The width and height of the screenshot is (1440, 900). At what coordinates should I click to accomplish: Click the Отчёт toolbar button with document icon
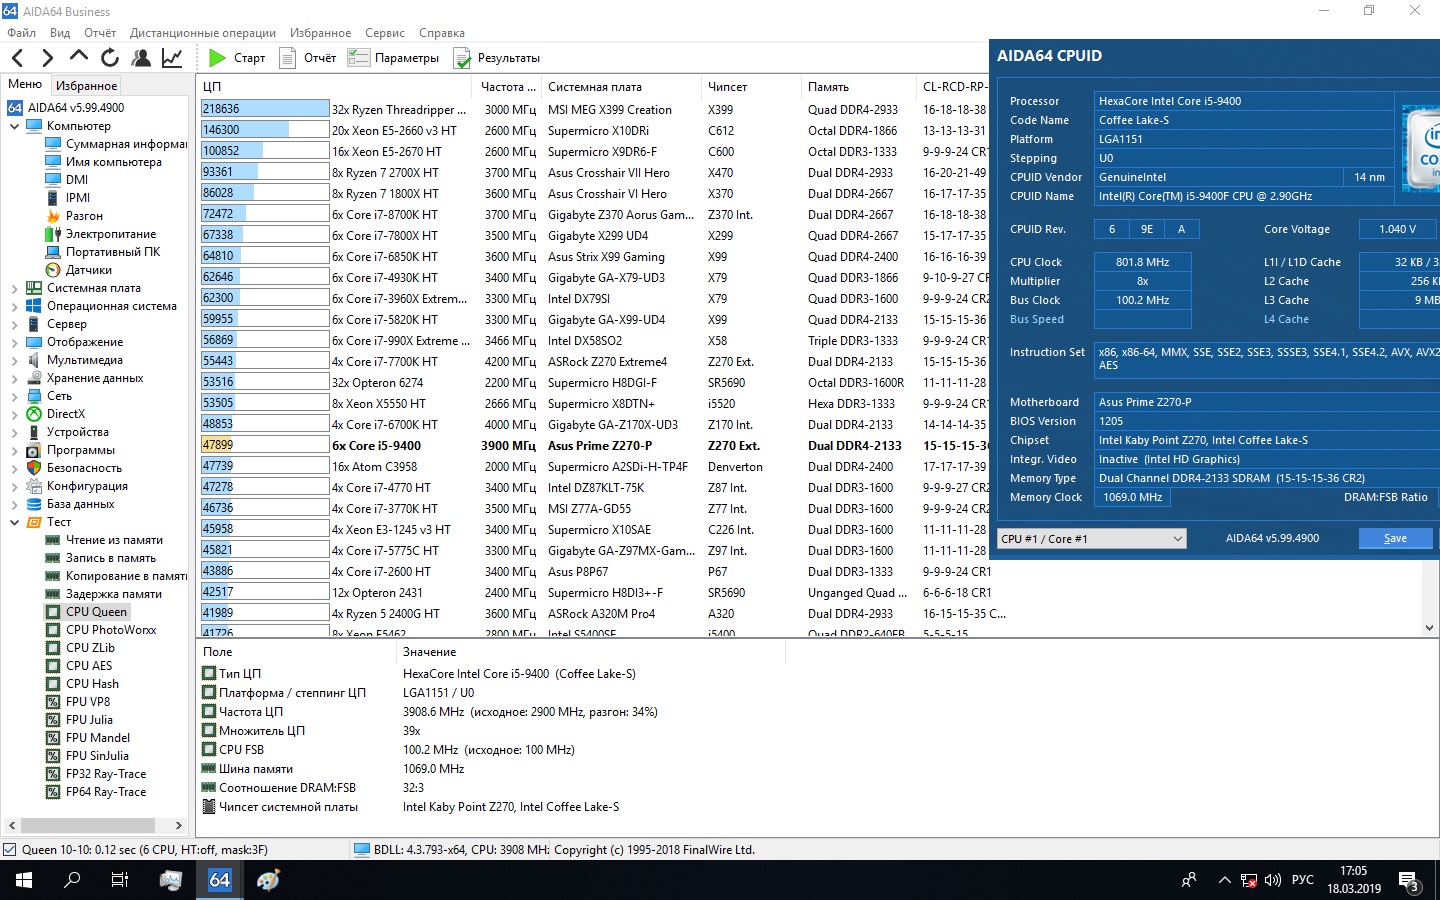tap(308, 58)
